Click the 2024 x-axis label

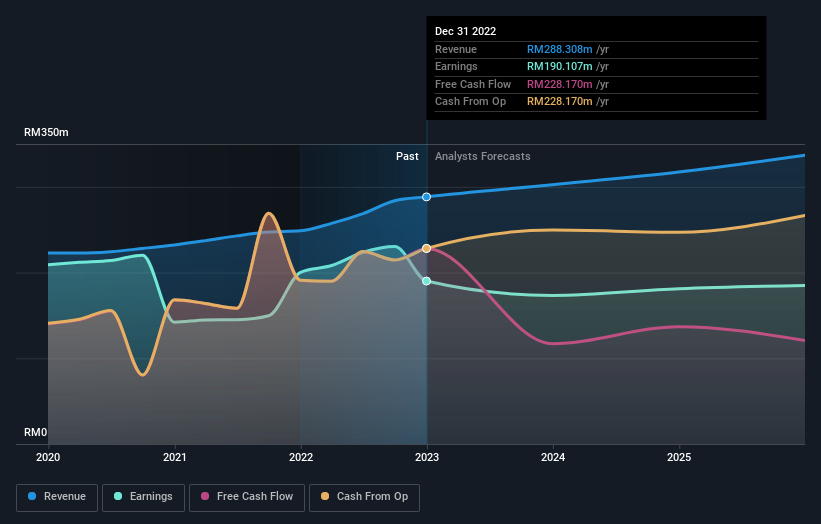point(553,457)
